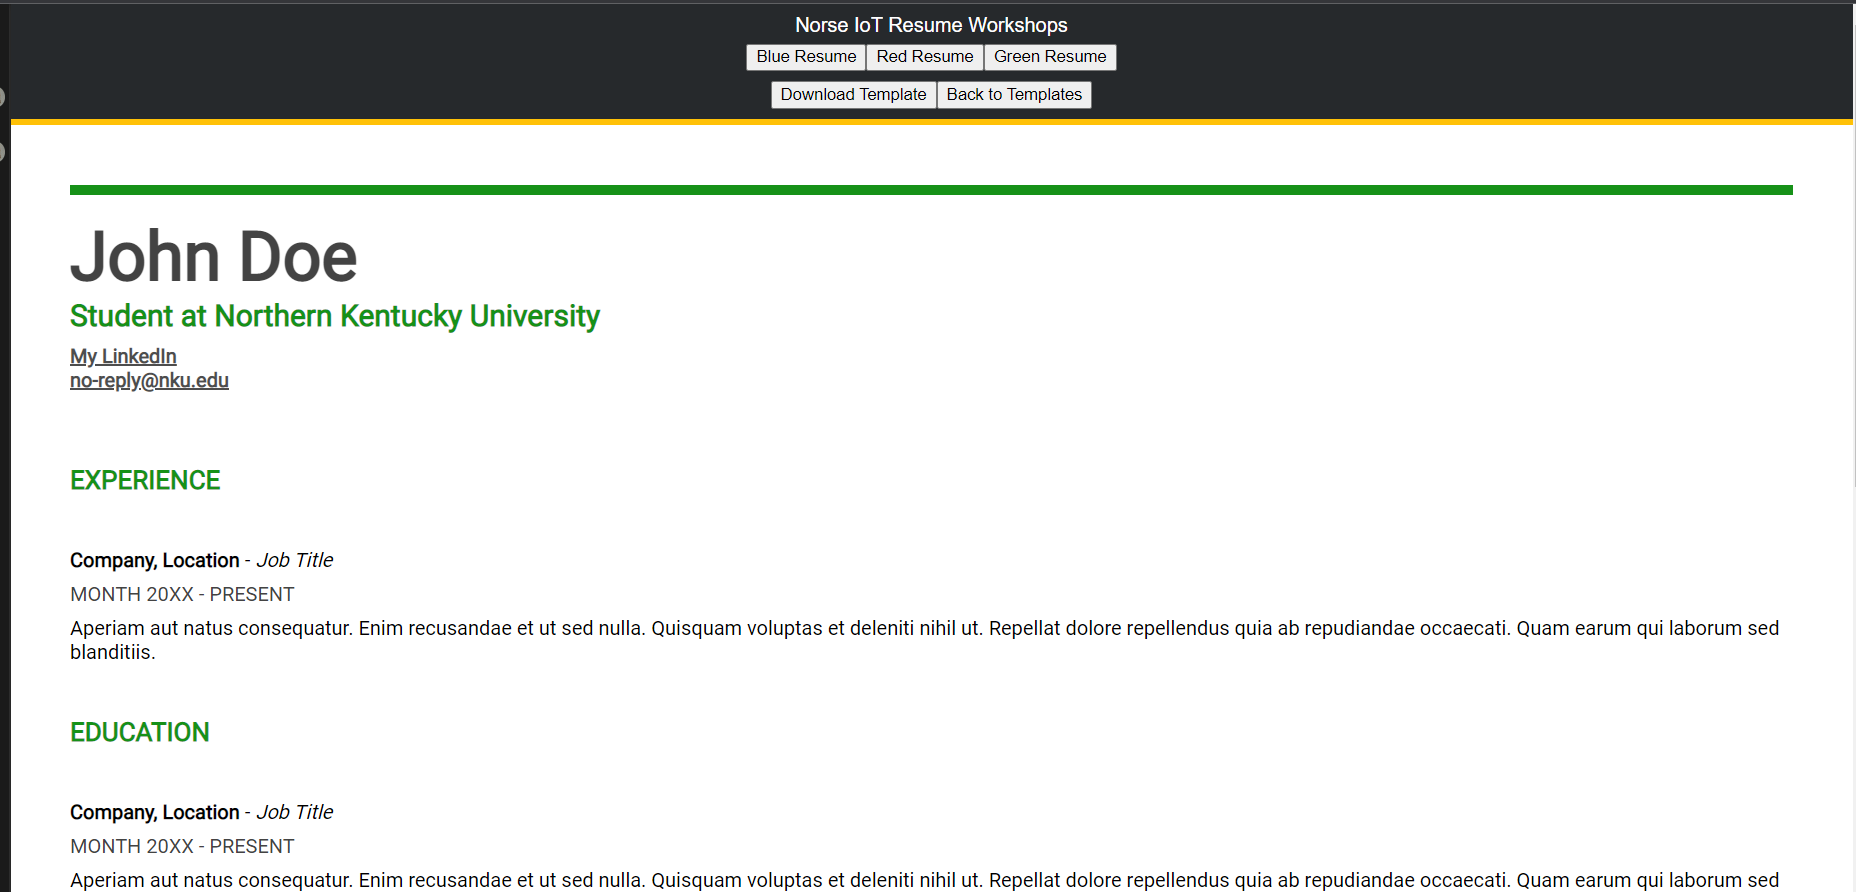The image size is (1856, 892).
Task: Click Company, Location under Education
Action: pyautogui.click(x=154, y=813)
